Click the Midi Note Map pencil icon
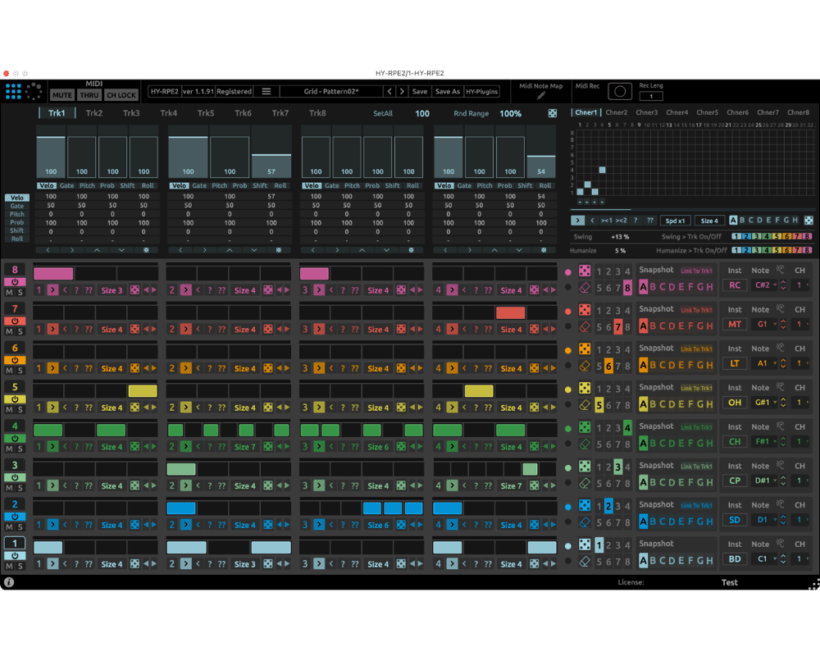This screenshot has height=656, width=820. (541, 96)
